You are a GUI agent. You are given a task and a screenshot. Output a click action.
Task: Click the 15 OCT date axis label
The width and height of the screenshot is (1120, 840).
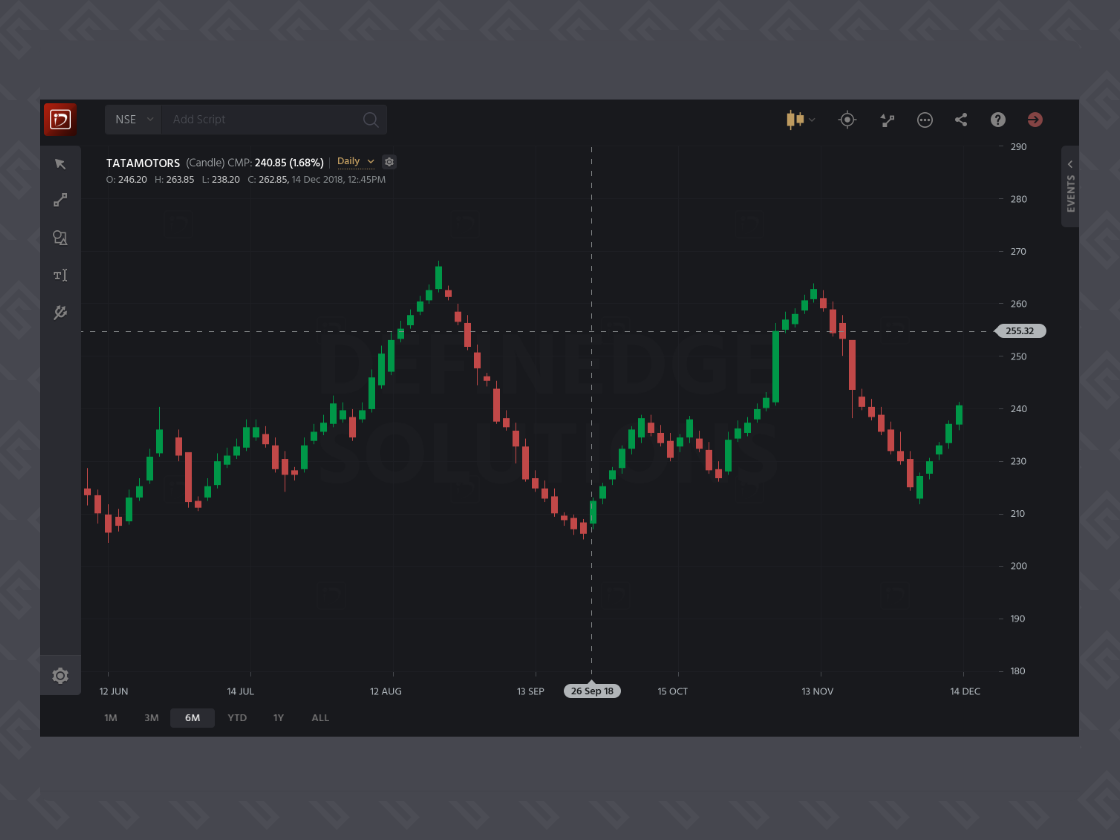click(x=673, y=691)
